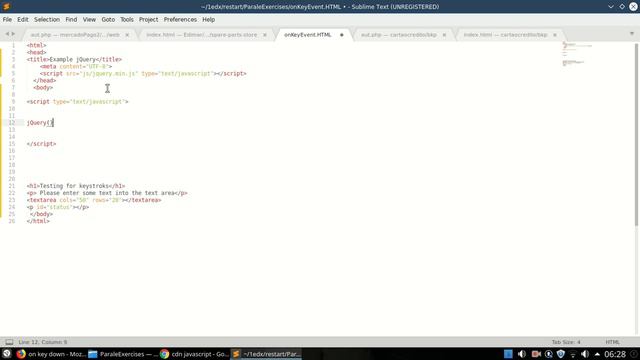
Task: Open the Selection menu
Action: (47, 20)
